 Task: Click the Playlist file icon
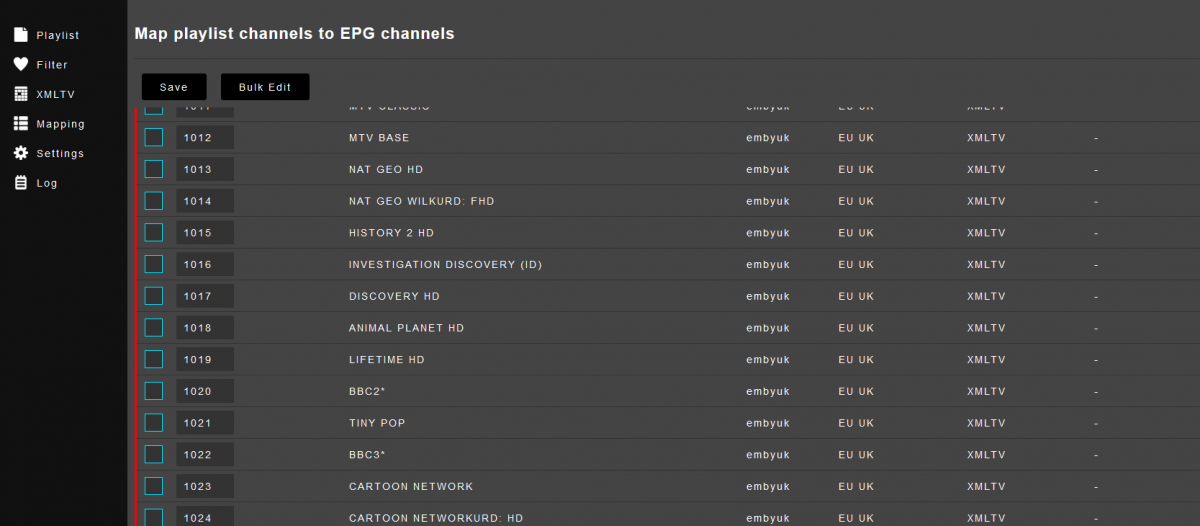(20, 35)
